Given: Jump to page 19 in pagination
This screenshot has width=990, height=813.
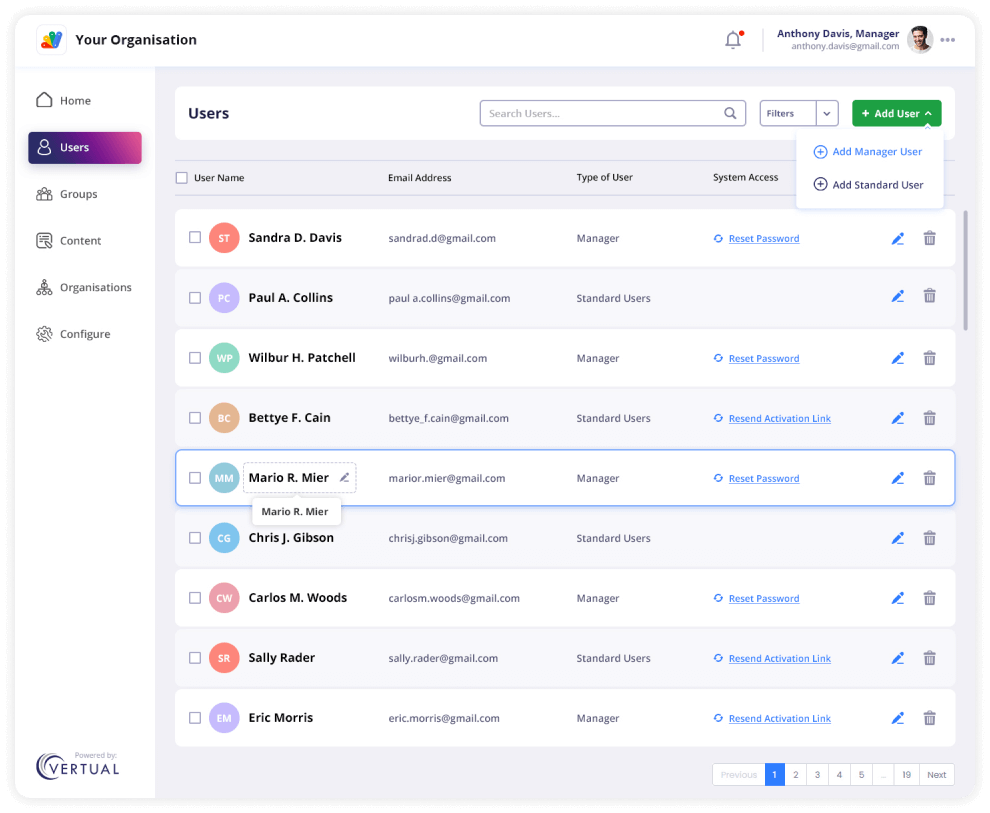Looking at the screenshot, I should tap(907, 774).
